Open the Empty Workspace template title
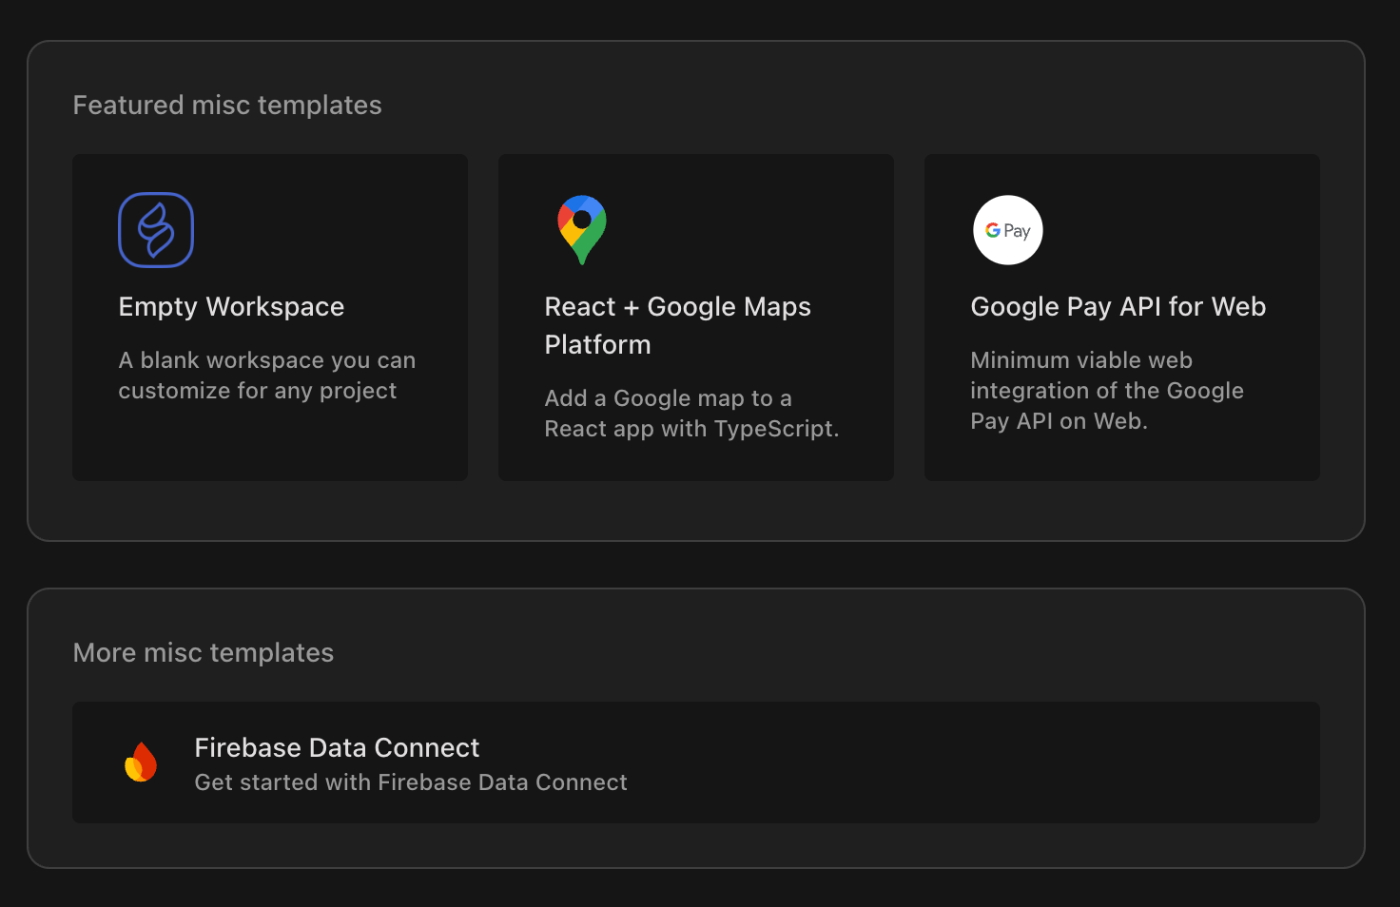This screenshot has width=1400, height=907. 231,307
